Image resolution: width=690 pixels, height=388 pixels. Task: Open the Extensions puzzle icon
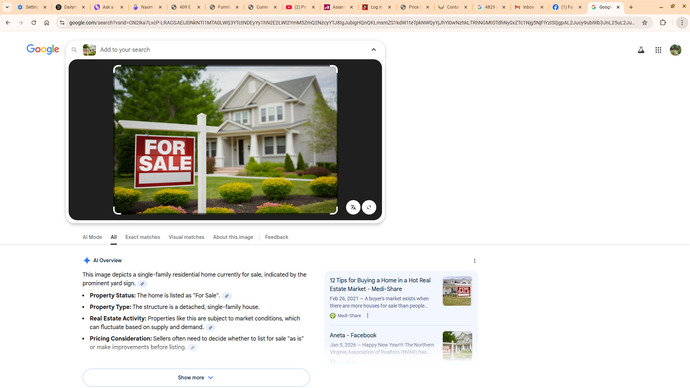click(663, 22)
